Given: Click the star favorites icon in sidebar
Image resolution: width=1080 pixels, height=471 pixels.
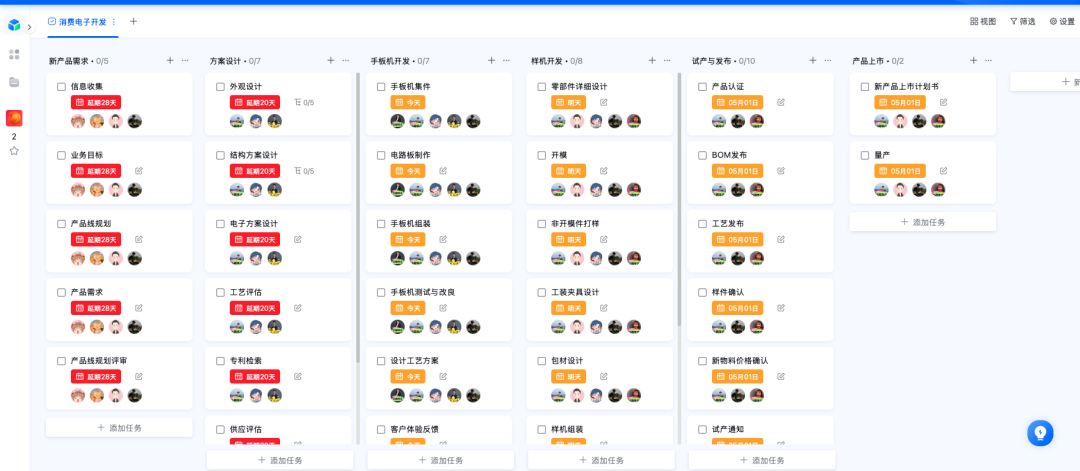Looking at the screenshot, I should pyautogui.click(x=14, y=151).
